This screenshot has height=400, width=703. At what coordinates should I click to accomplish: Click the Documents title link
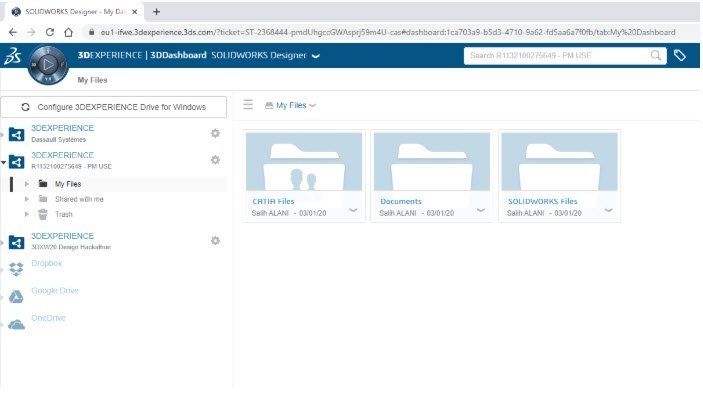coord(401,202)
